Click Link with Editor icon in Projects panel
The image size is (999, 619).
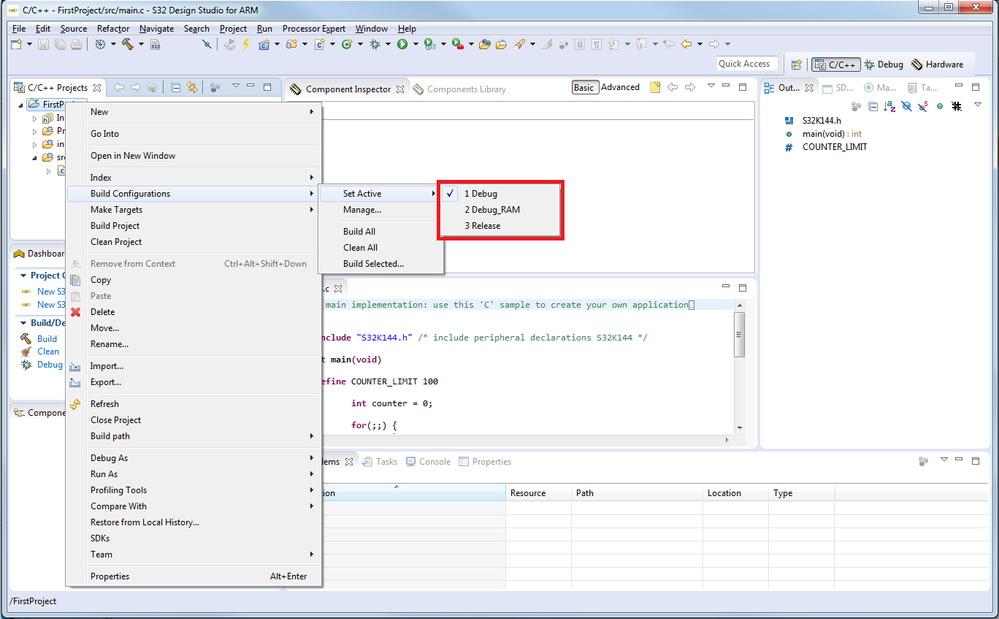coord(192,88)
